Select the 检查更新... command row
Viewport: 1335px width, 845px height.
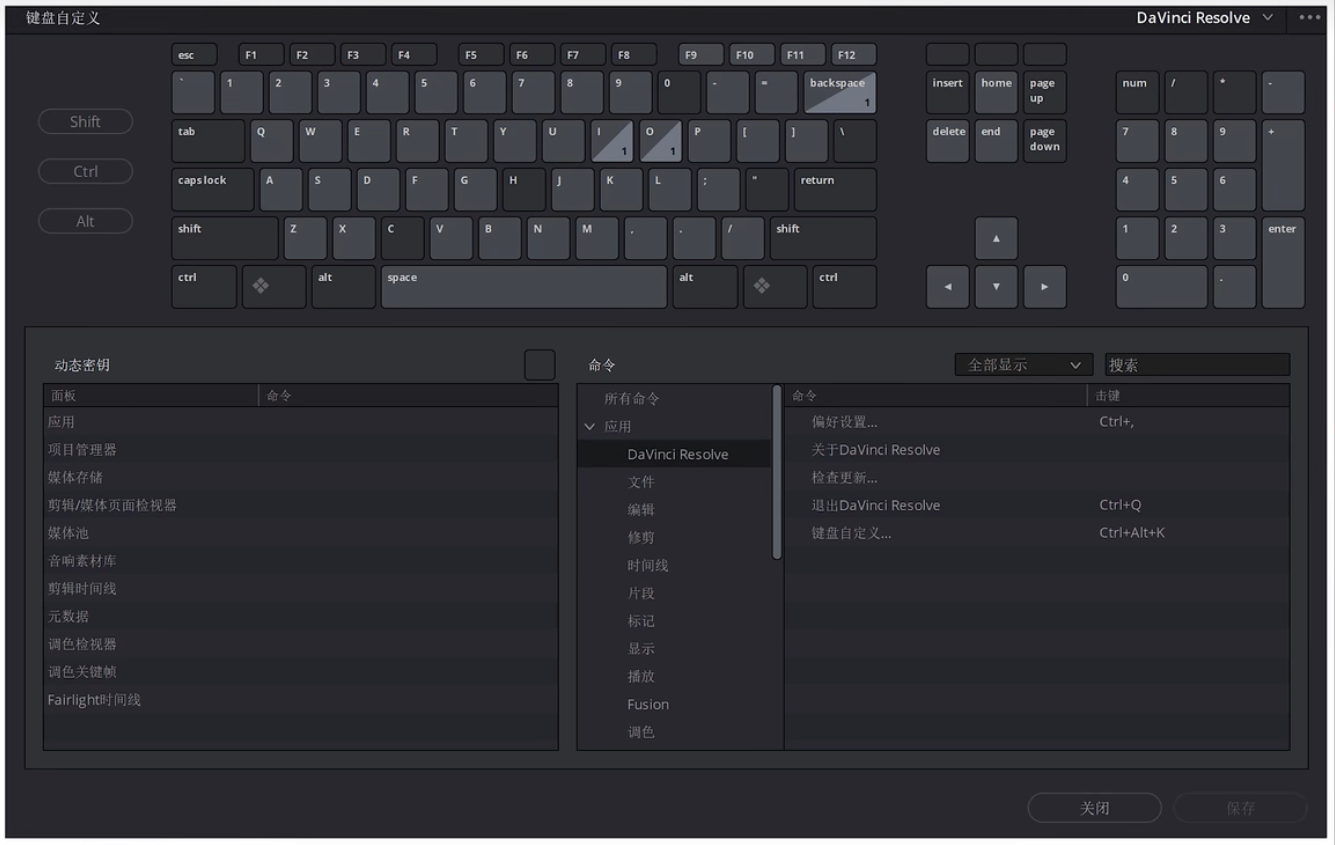tap(1037, 478)
